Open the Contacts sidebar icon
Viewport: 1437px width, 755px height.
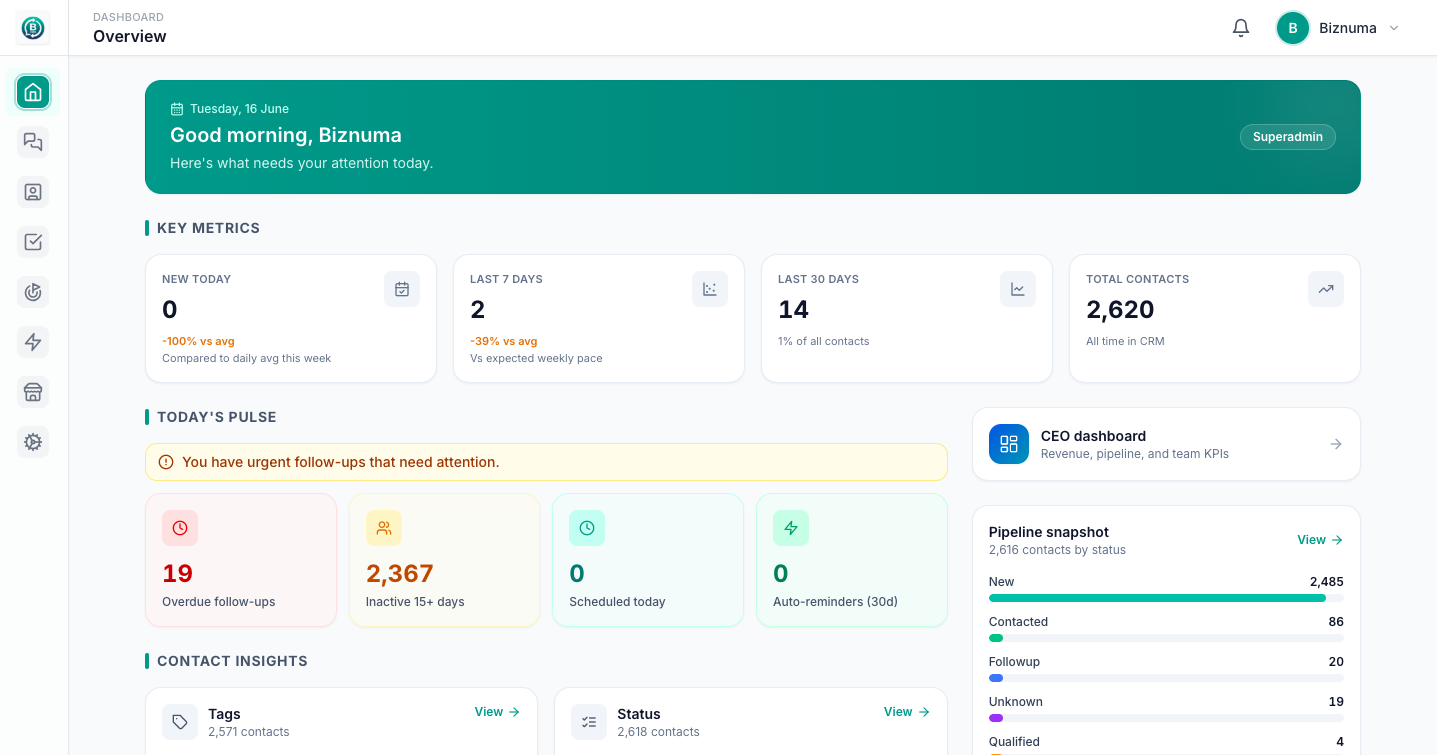(x=33, y=192)
